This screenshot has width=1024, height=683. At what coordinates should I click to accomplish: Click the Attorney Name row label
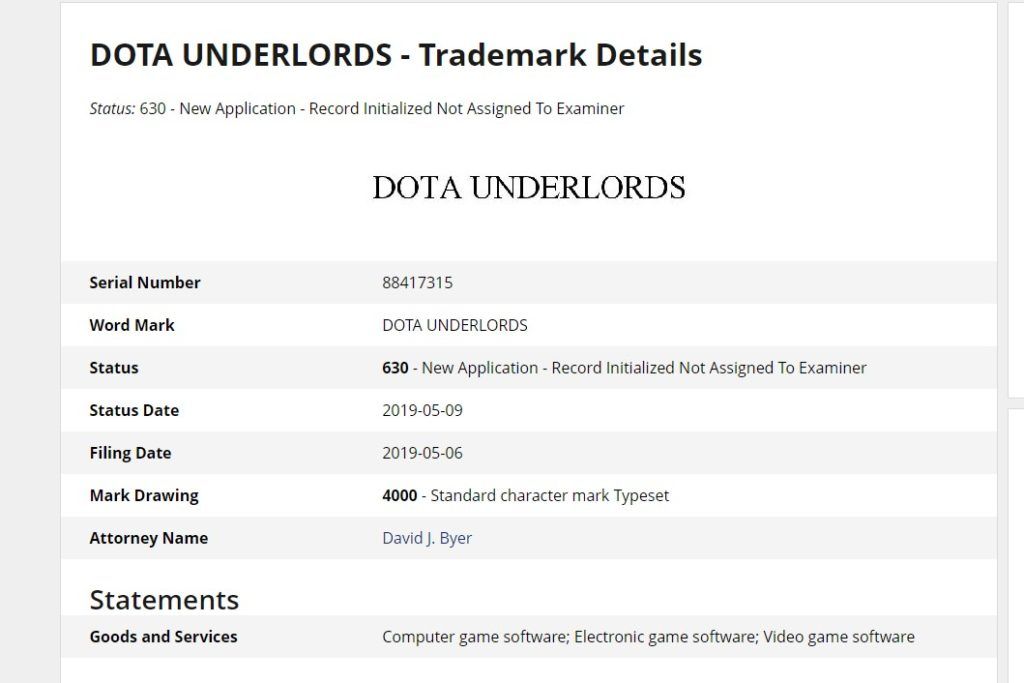[x=149, y=538]
